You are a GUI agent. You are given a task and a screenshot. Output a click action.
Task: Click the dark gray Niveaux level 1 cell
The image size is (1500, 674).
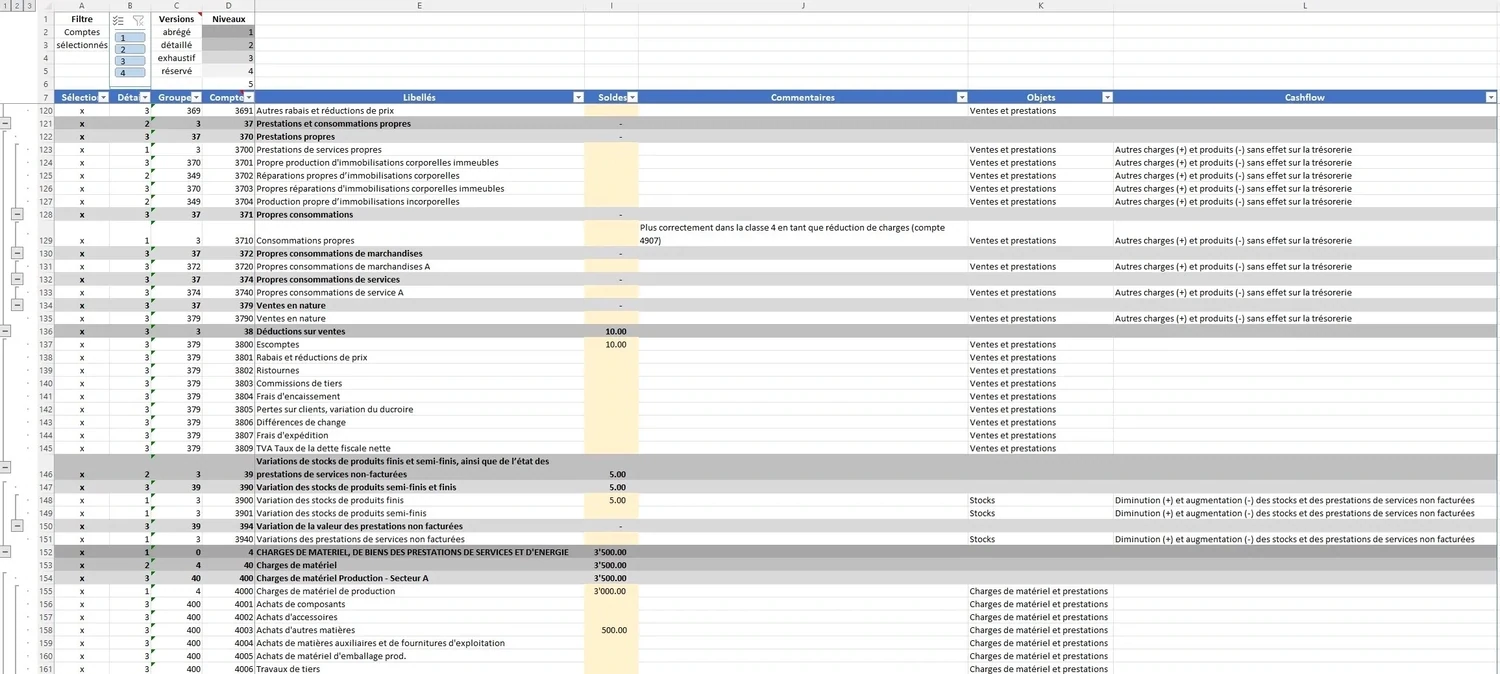[228, 33]
